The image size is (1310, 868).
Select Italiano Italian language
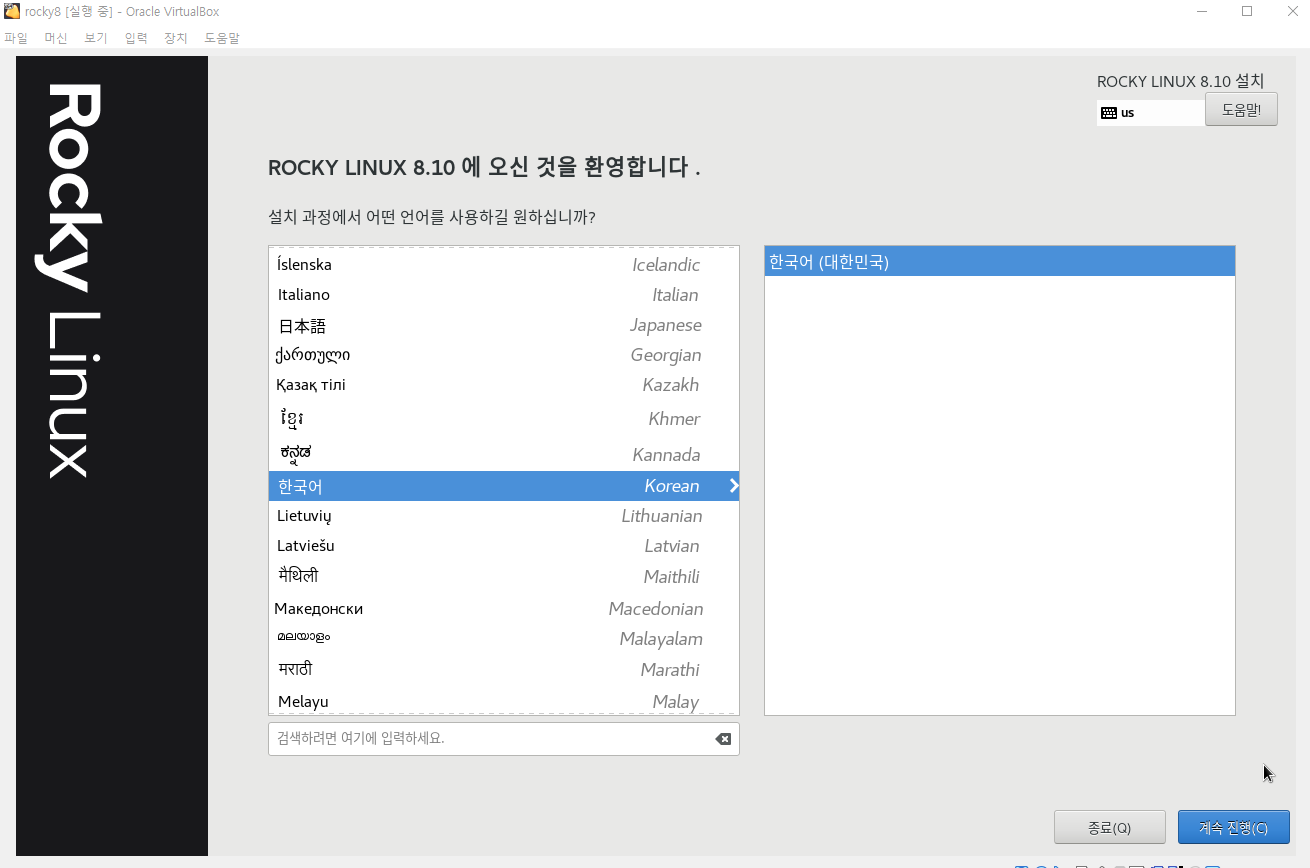(x=504, y=295)
